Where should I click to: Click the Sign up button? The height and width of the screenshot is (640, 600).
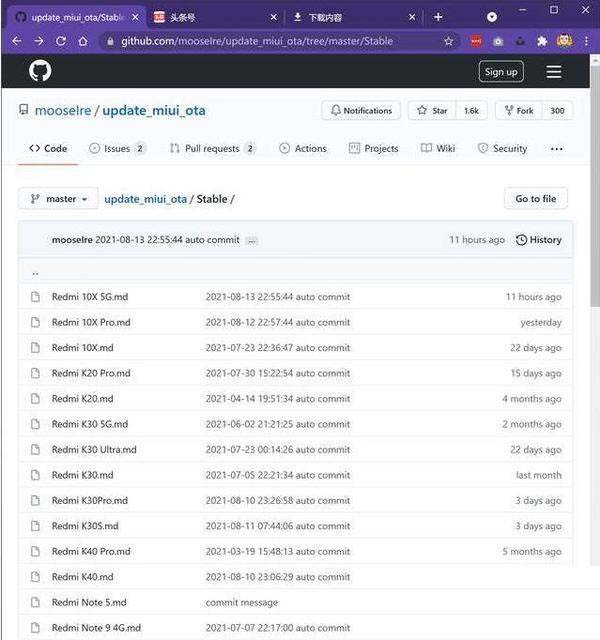[x=500, y=72]
